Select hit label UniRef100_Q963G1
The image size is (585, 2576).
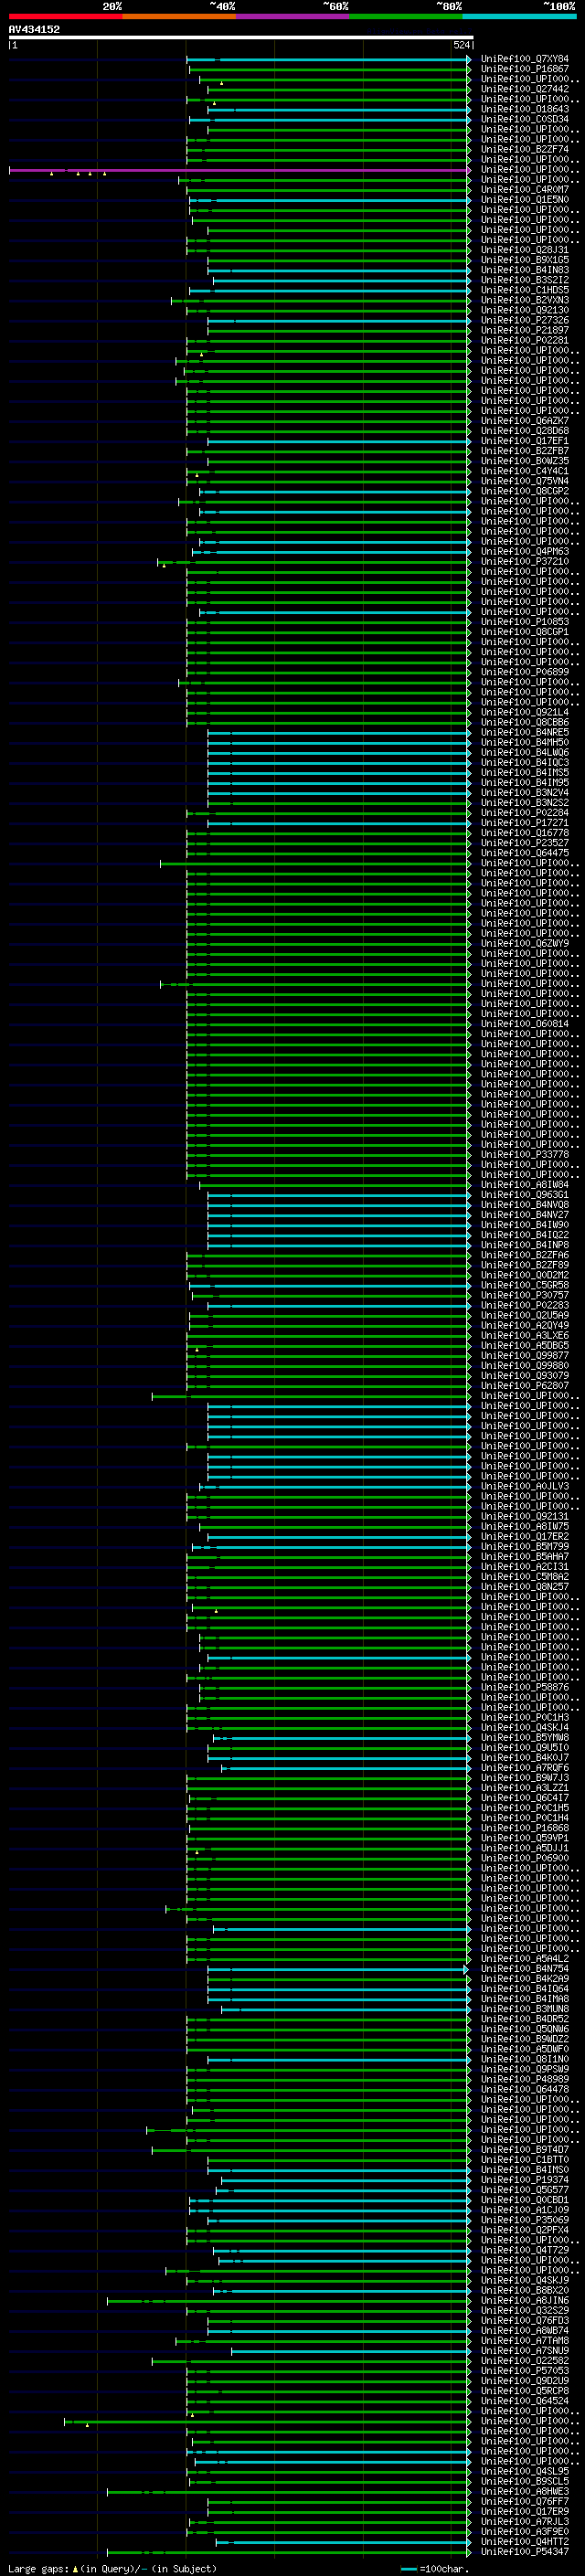[x=525, y=1195]
